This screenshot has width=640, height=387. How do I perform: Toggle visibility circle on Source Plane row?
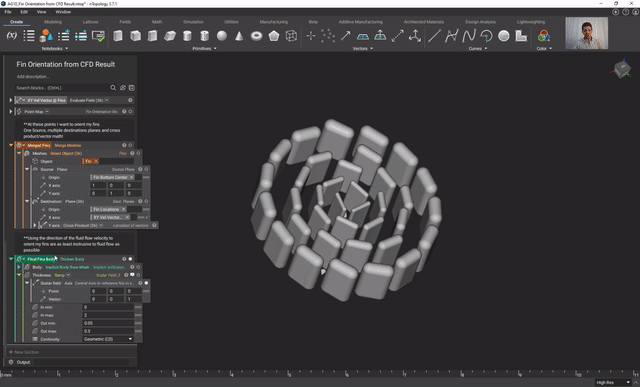(146, 169)
